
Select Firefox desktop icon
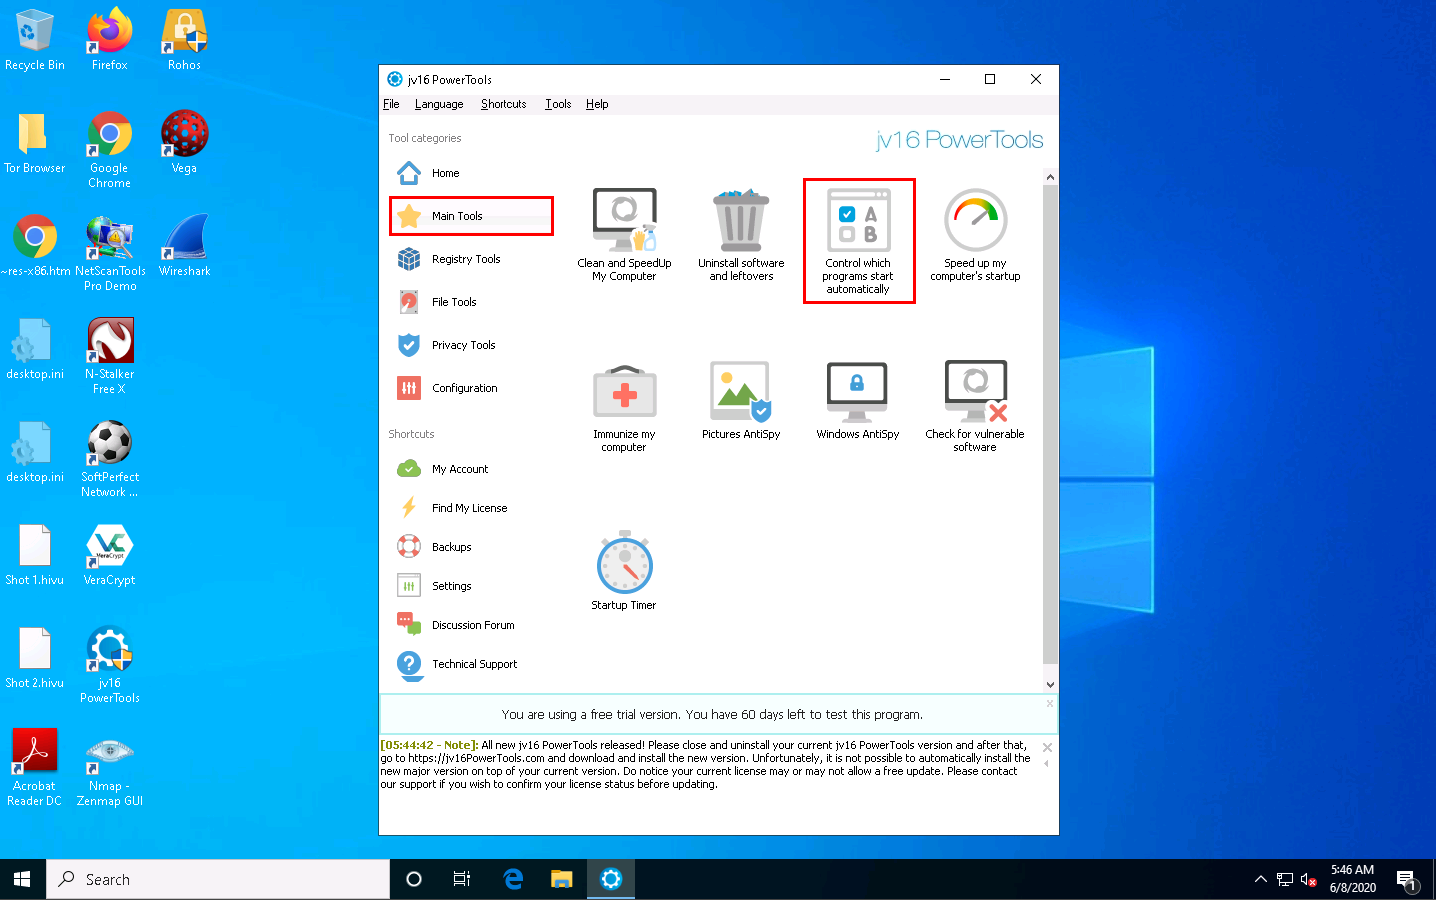[x=110, y=40]
